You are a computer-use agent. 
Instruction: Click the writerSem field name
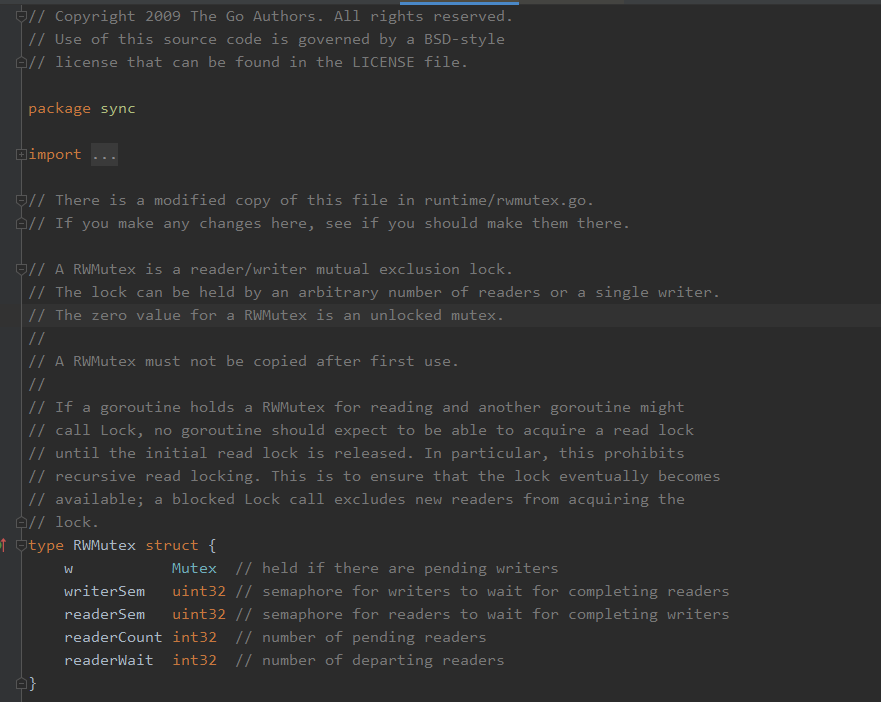click(x=104, y=591)
